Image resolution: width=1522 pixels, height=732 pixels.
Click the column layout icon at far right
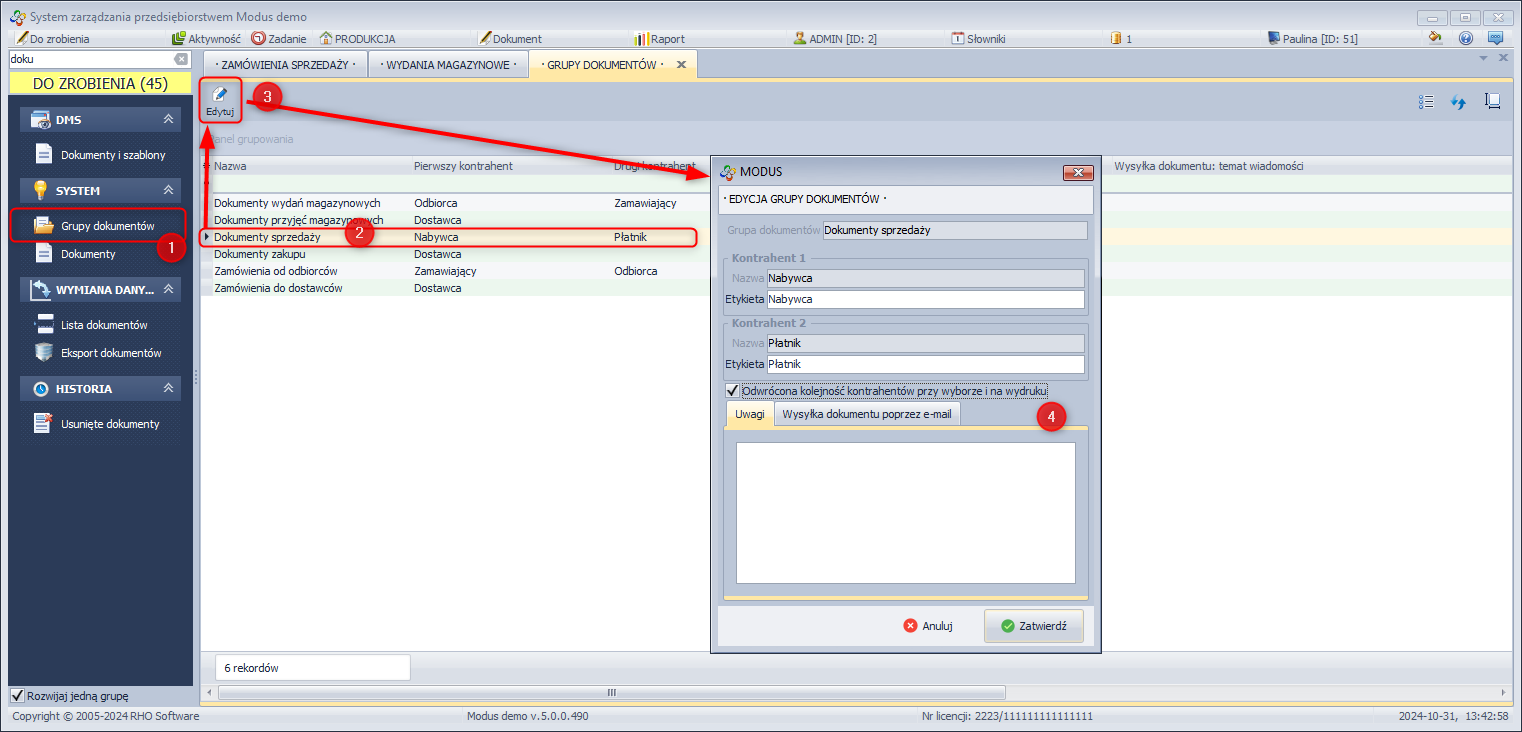1492,101
